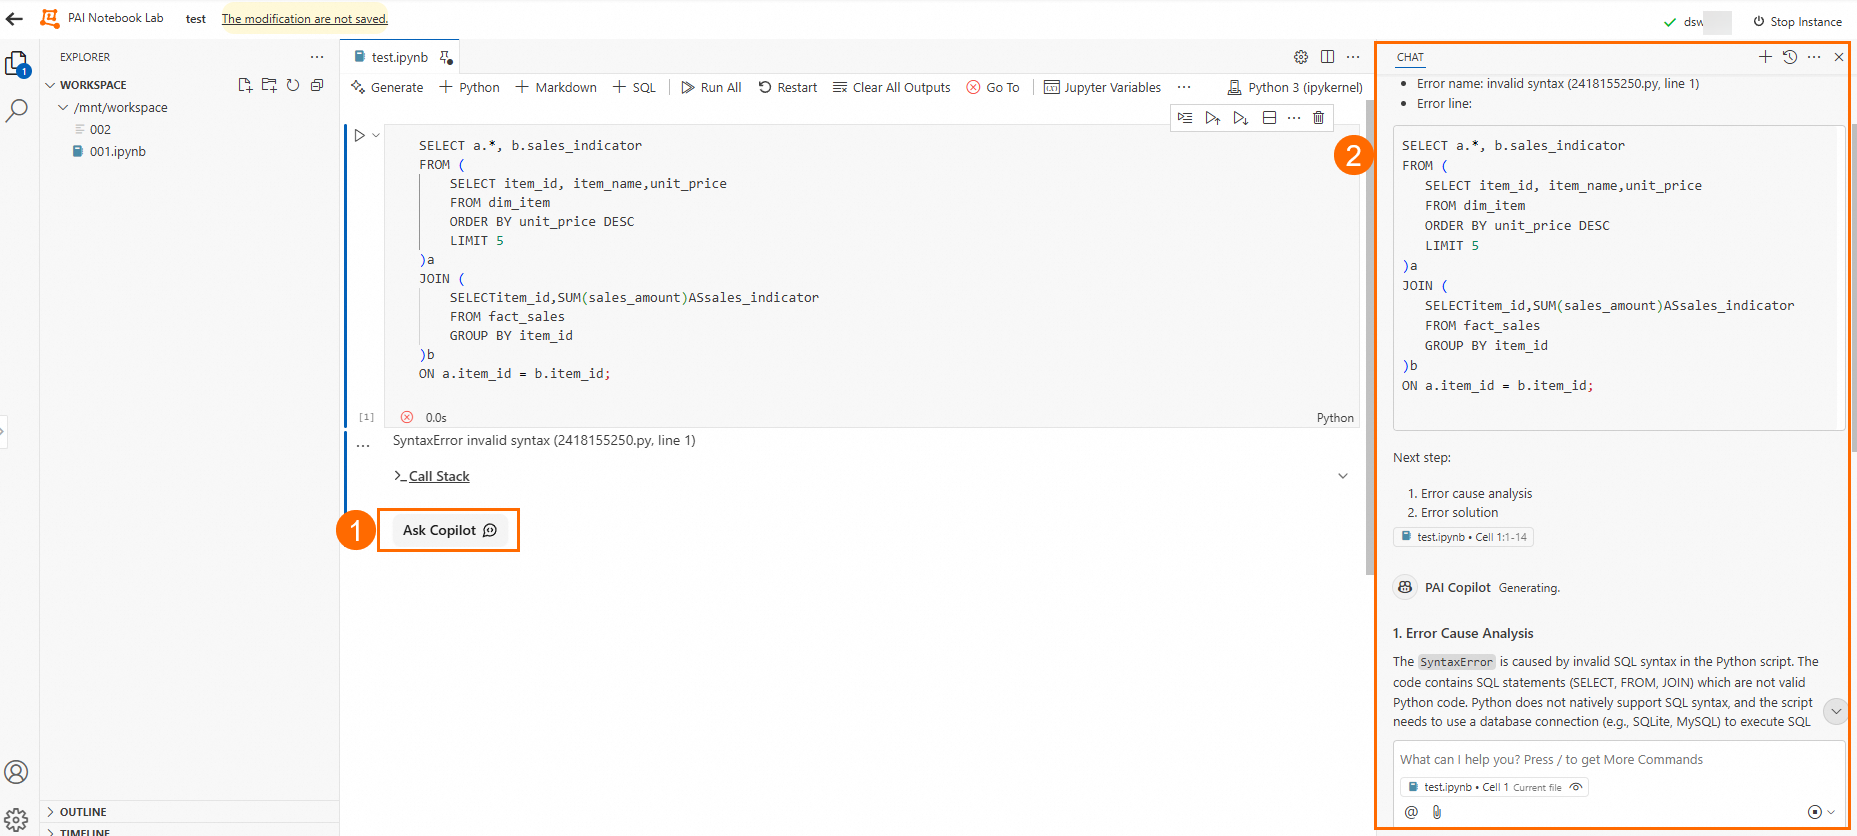Screen dimensions: 1857x836
Task: Collapse all folders in explorer
Action: [317, 85]
